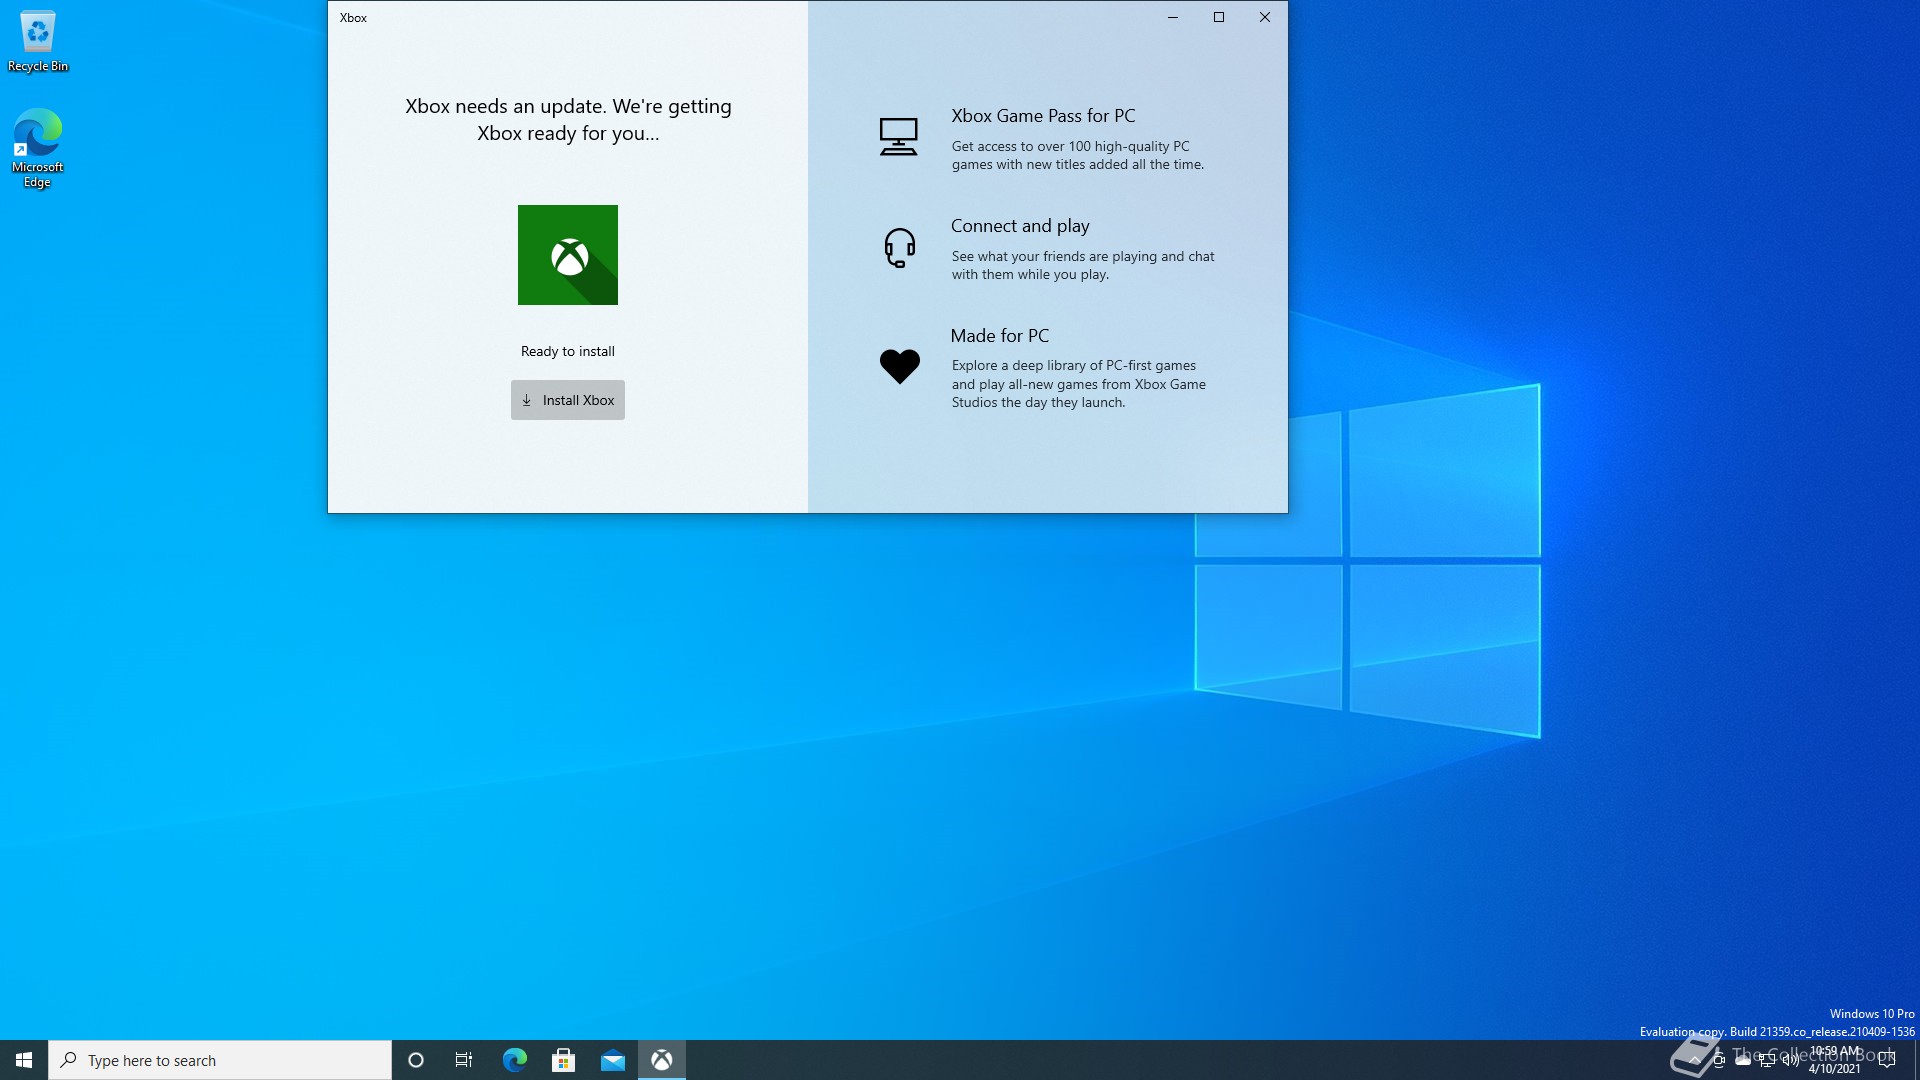This screenshot has height=1080, width=1920.
Task: Open the Action Center notifications icon
Action: pyautogui.click(x=1887, y=1060)
